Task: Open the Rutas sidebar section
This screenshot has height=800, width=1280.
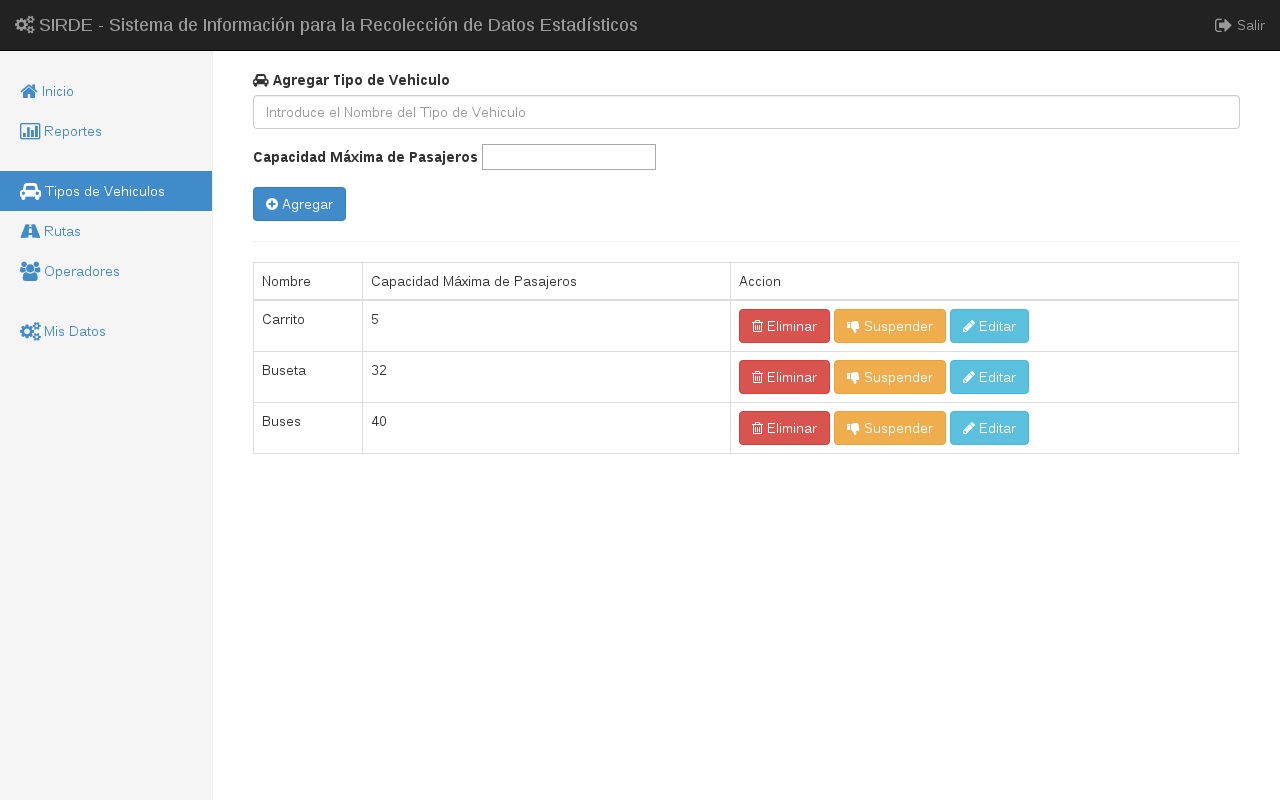Action: click(x=106, y=231)
